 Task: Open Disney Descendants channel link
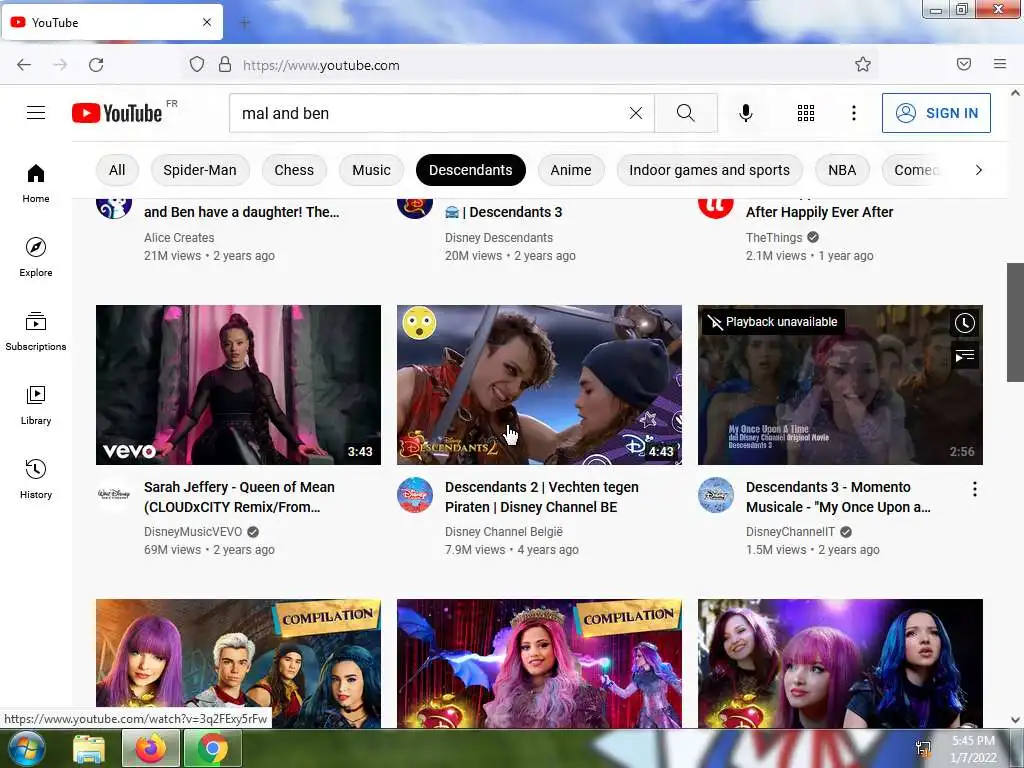(499, 238)
